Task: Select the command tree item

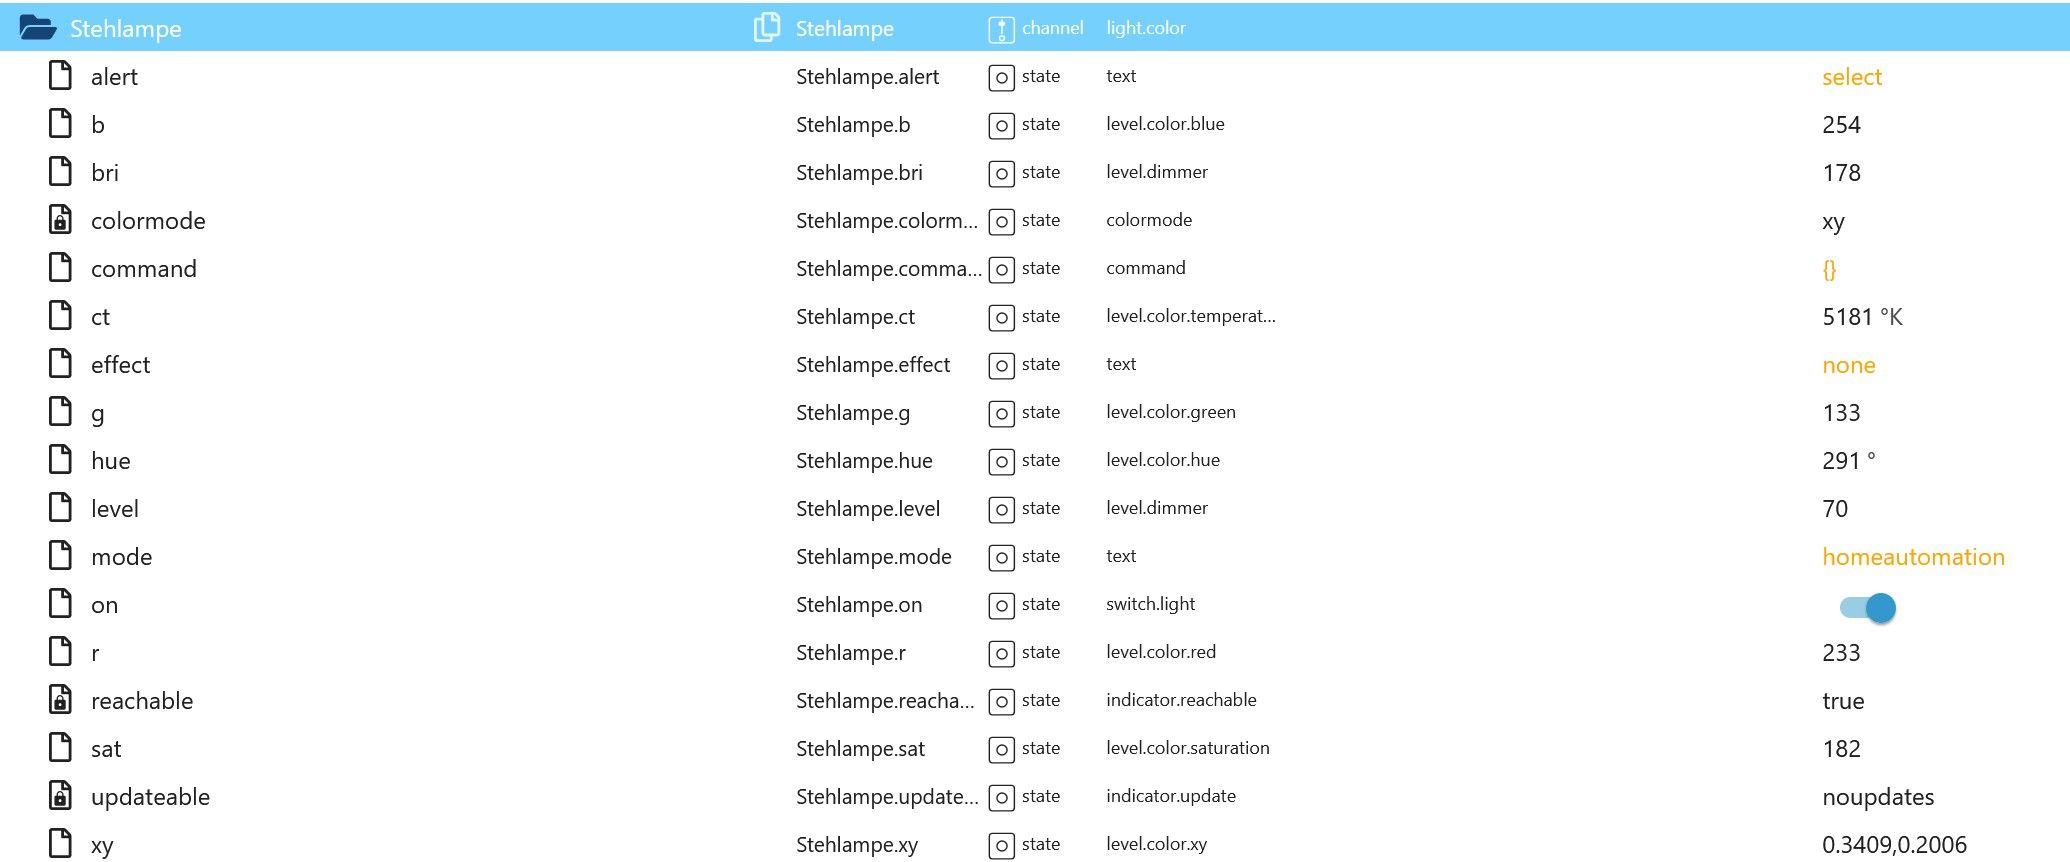Action: [x=143, y=269]
